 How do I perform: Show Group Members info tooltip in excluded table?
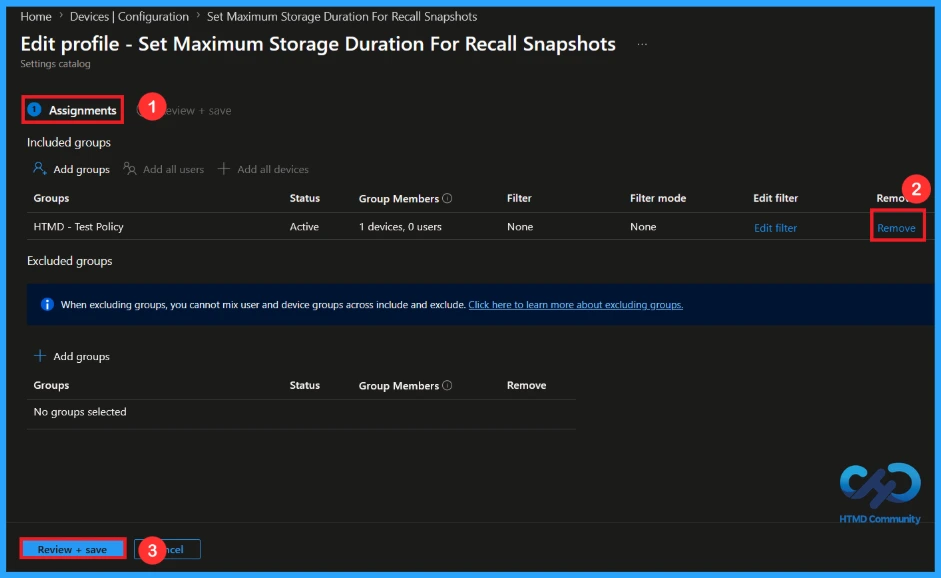tap(447, 385)
